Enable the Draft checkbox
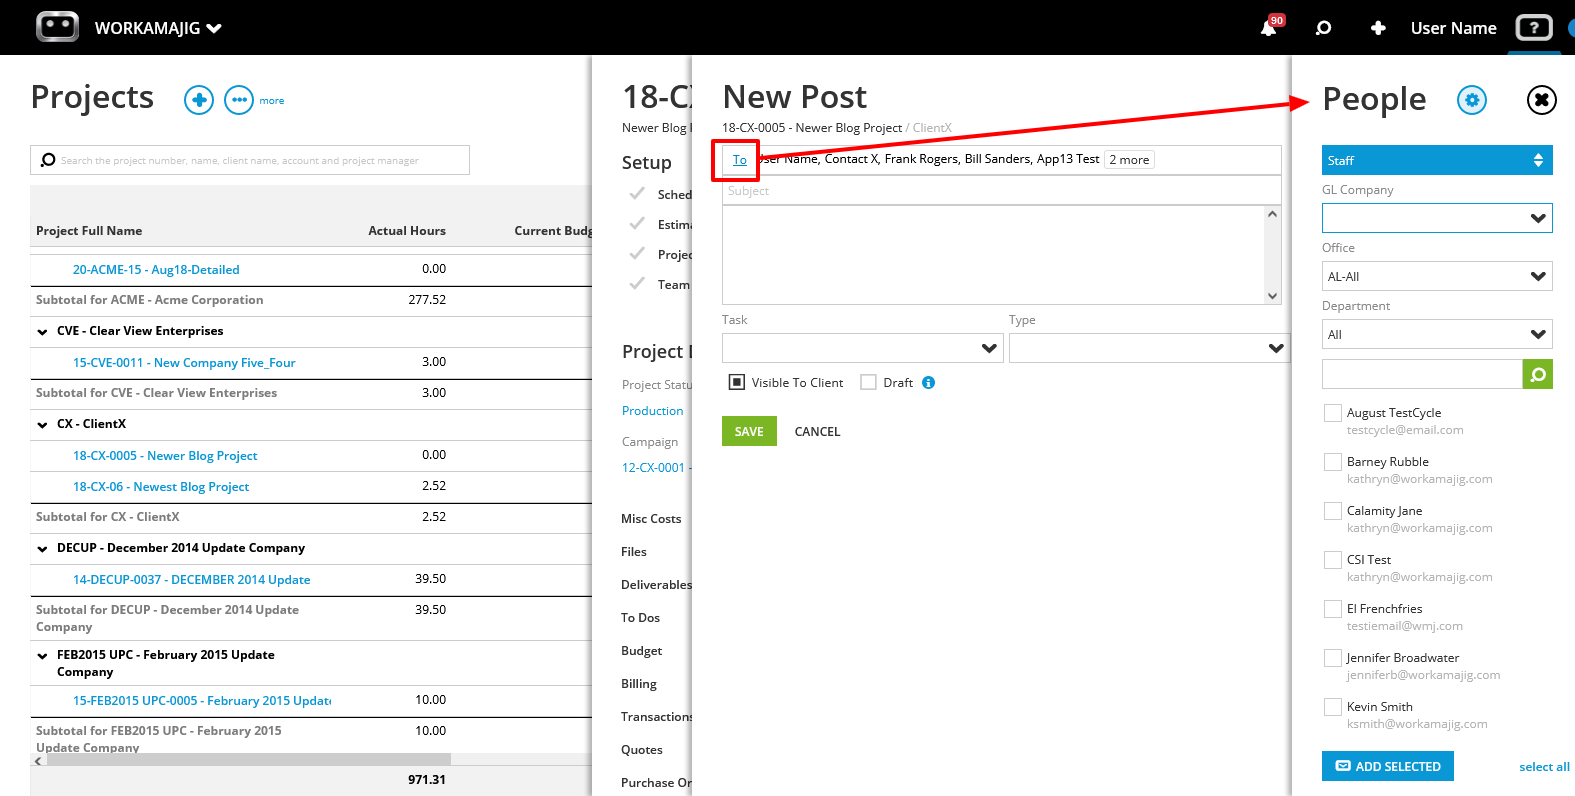The image size is (1575, 796). pyautogui.click(x=869, y=382)
